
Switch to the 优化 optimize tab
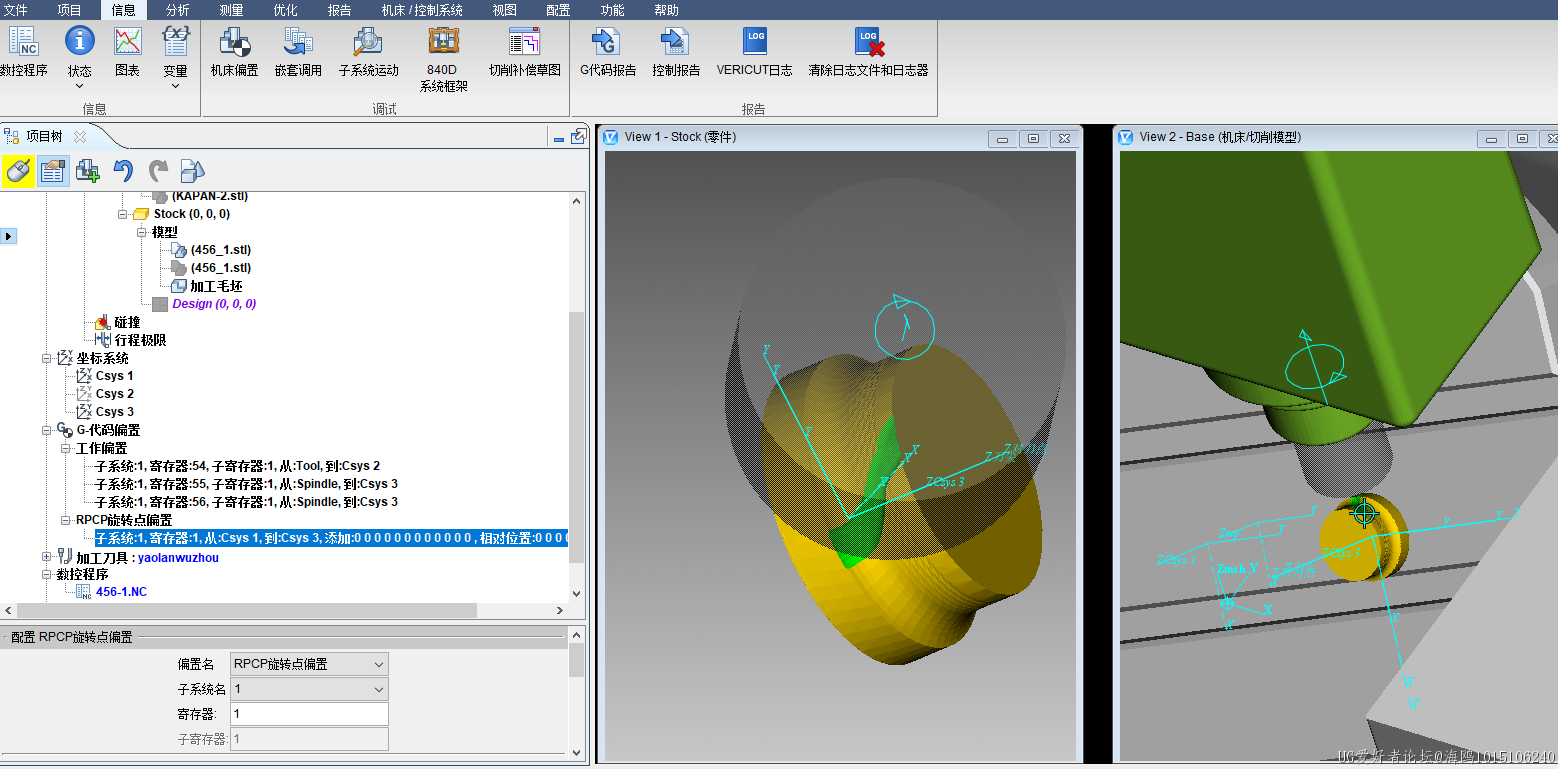pyautogui.click(x=285, y=10)
